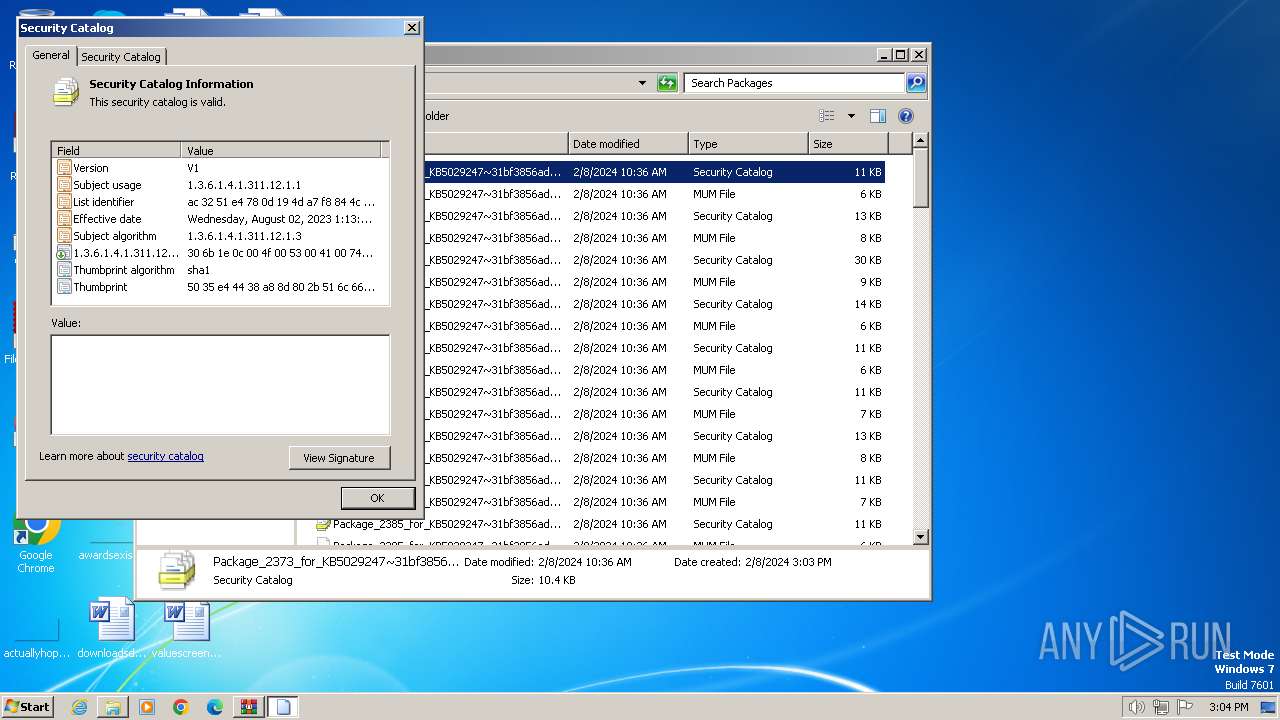Click the network tray icon
The height and width of the screenshot is (720, 1280).
point(1161,707)
